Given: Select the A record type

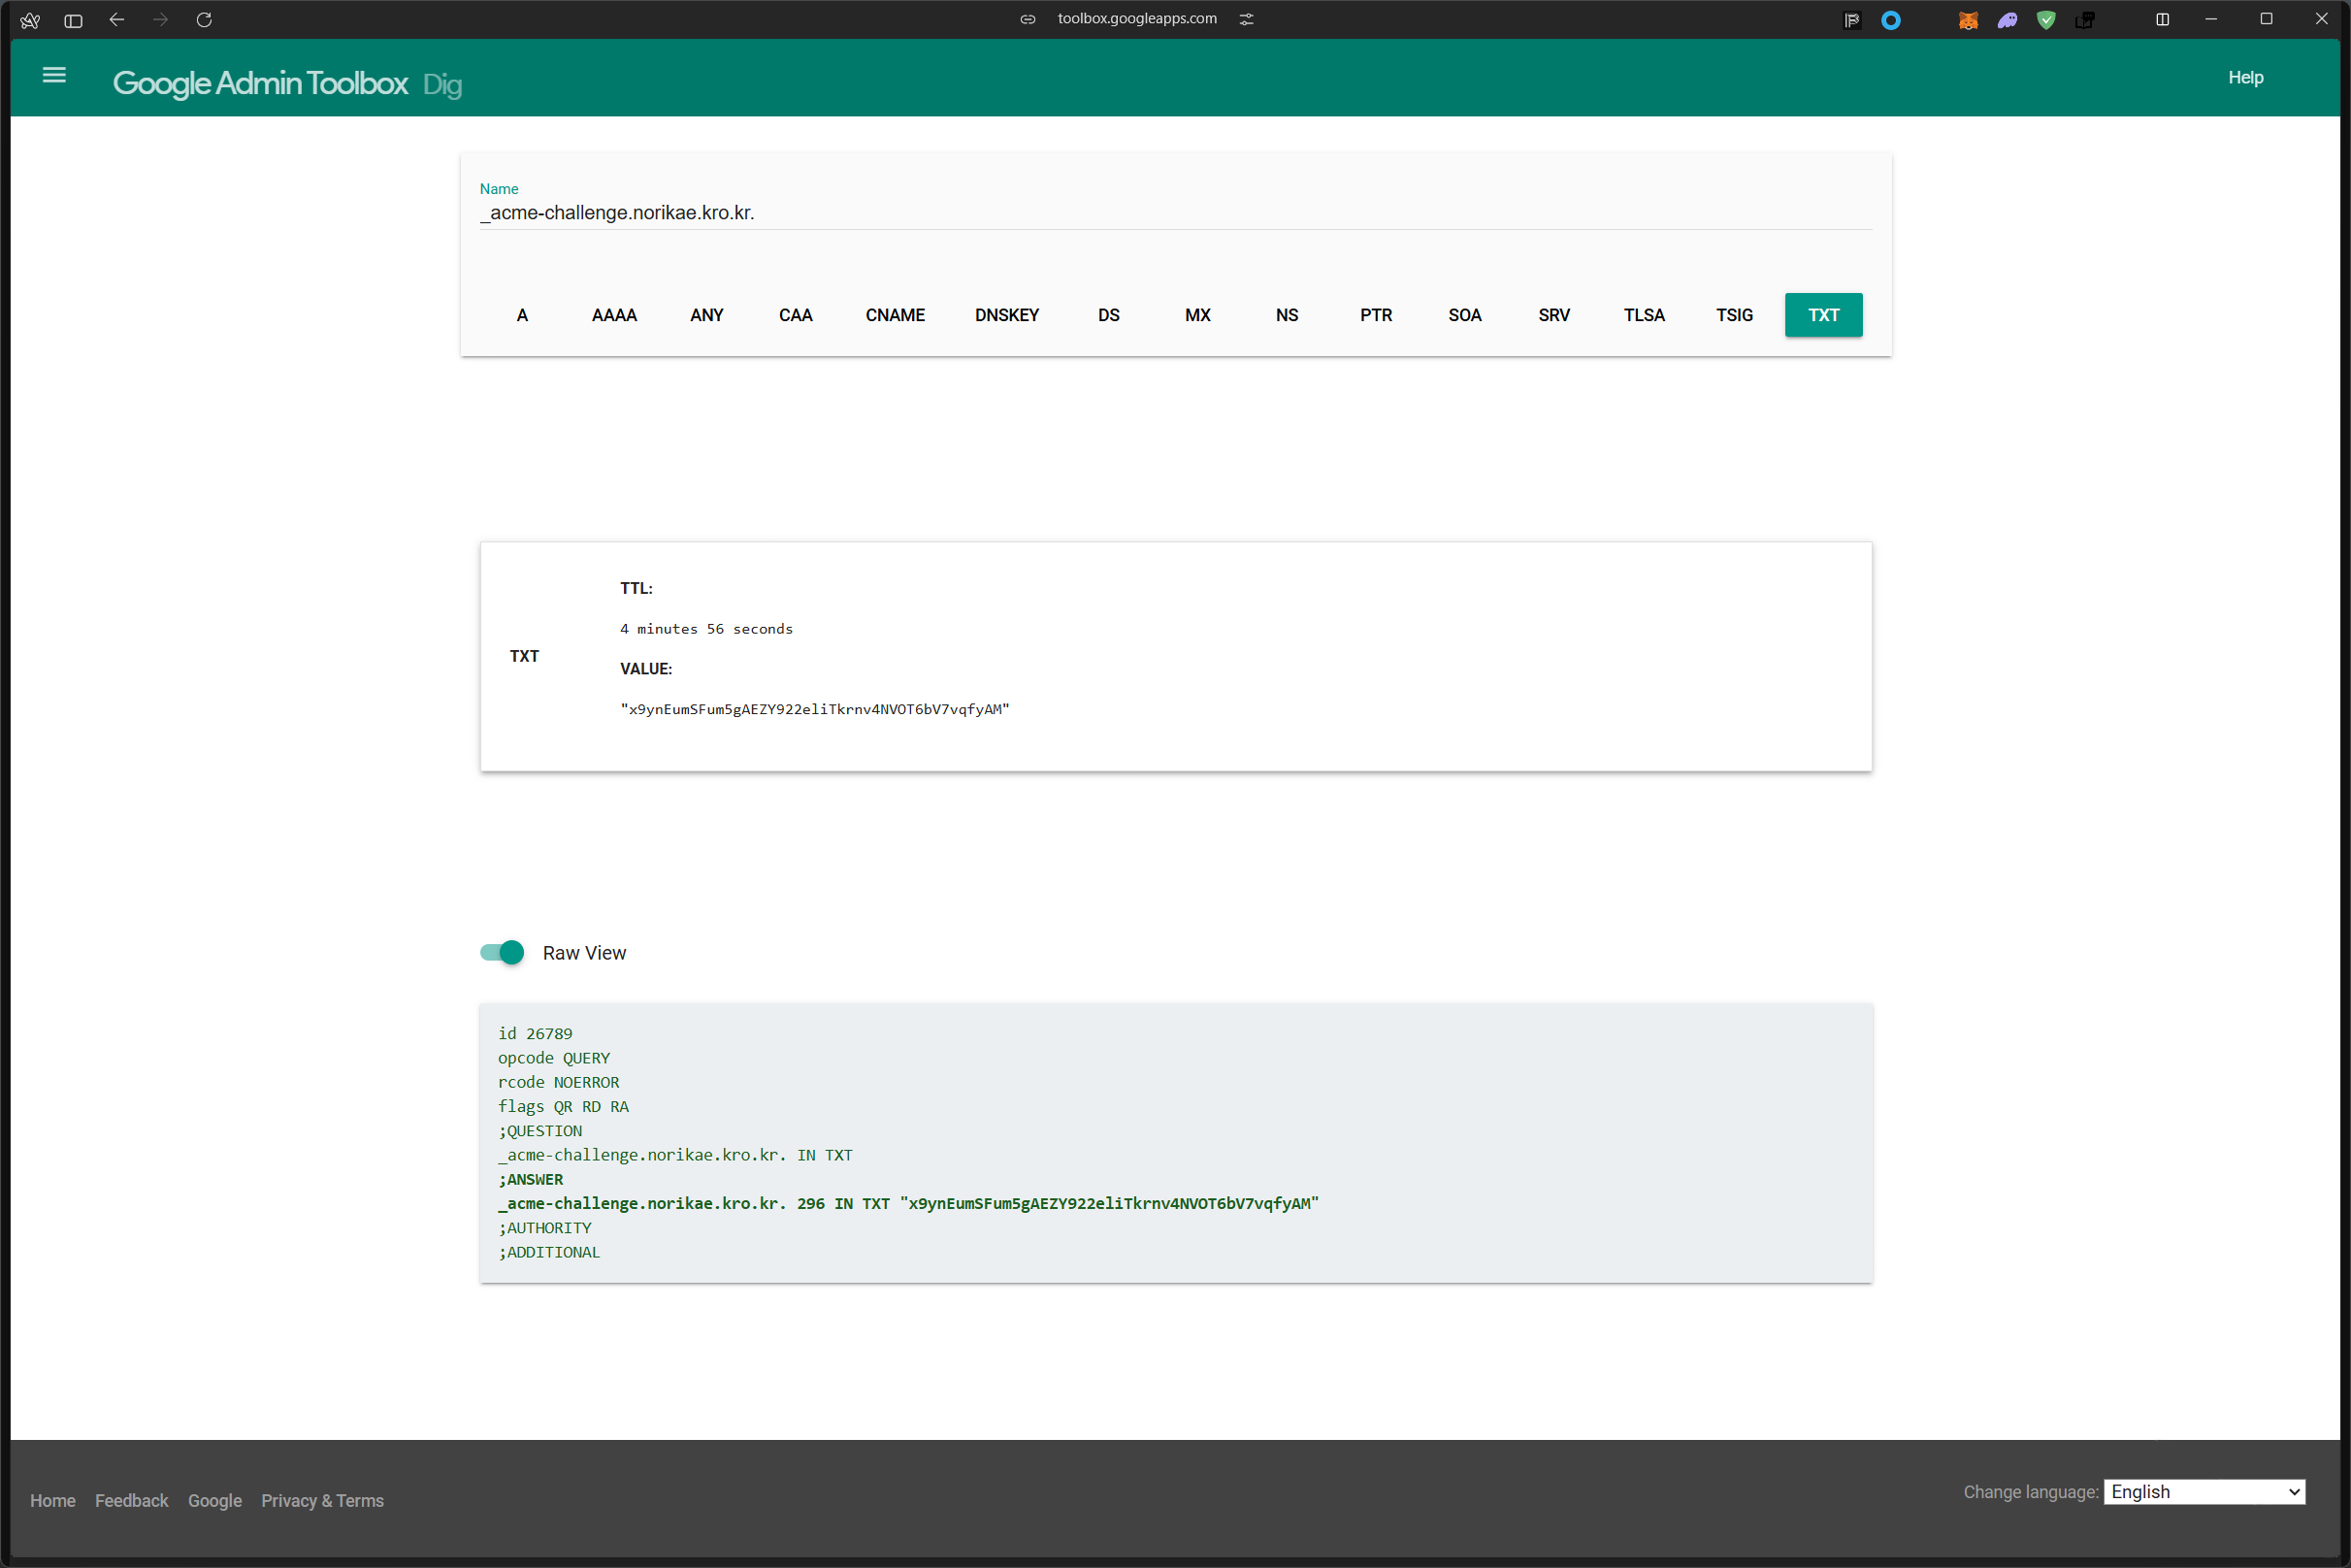Looking at the screenshot, I should pos(522,315).
